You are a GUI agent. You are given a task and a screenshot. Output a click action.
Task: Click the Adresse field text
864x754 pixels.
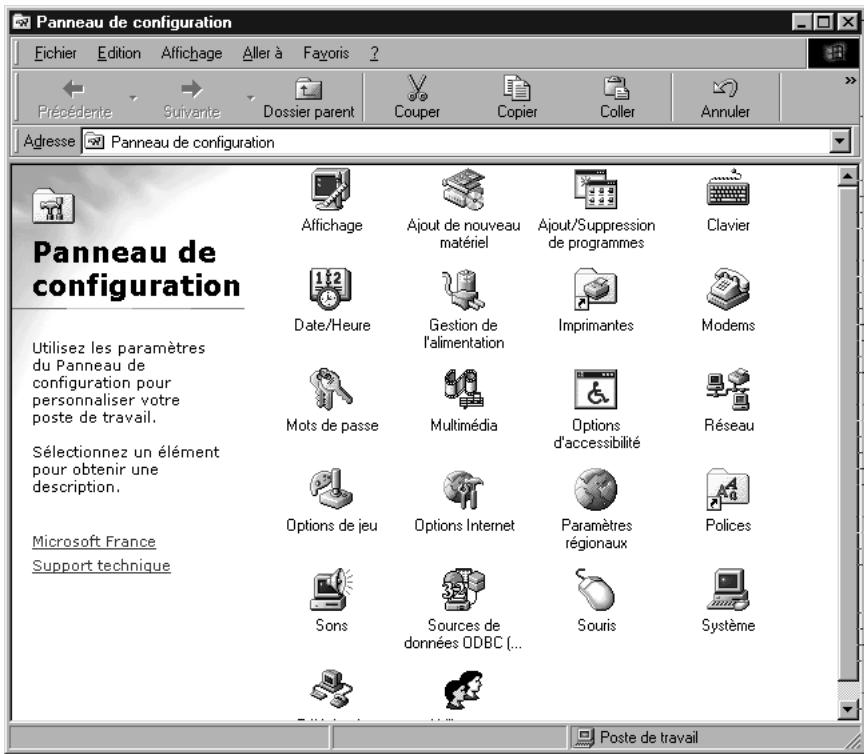(192, 142)
